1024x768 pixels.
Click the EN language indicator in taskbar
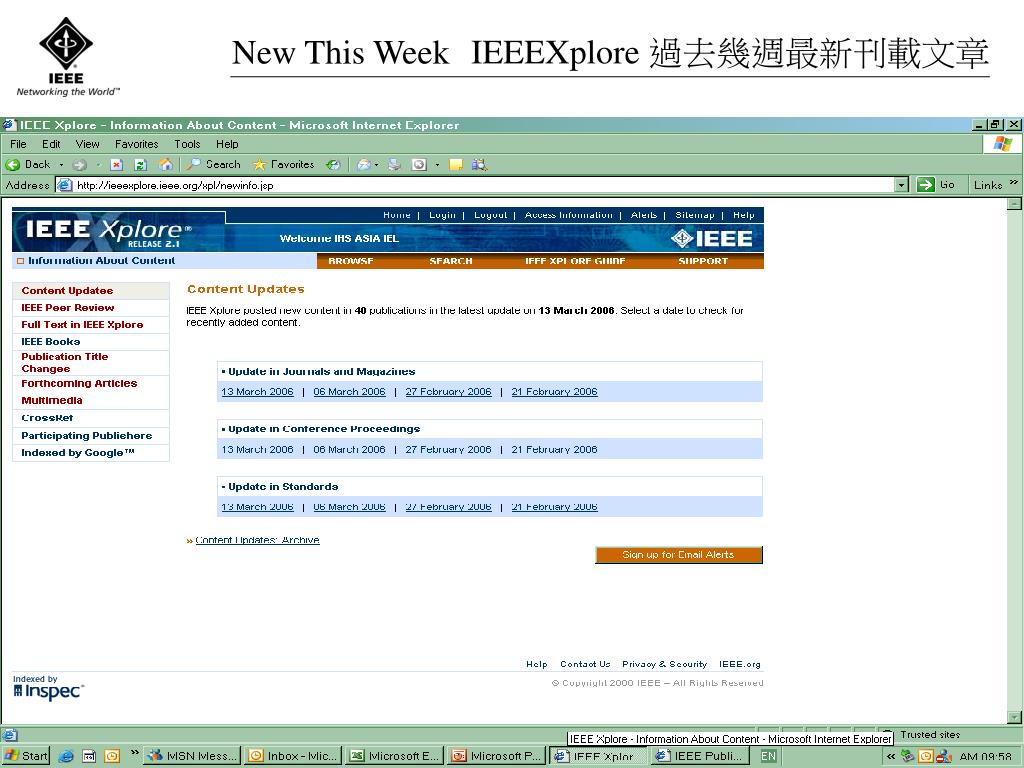point(769,756)
